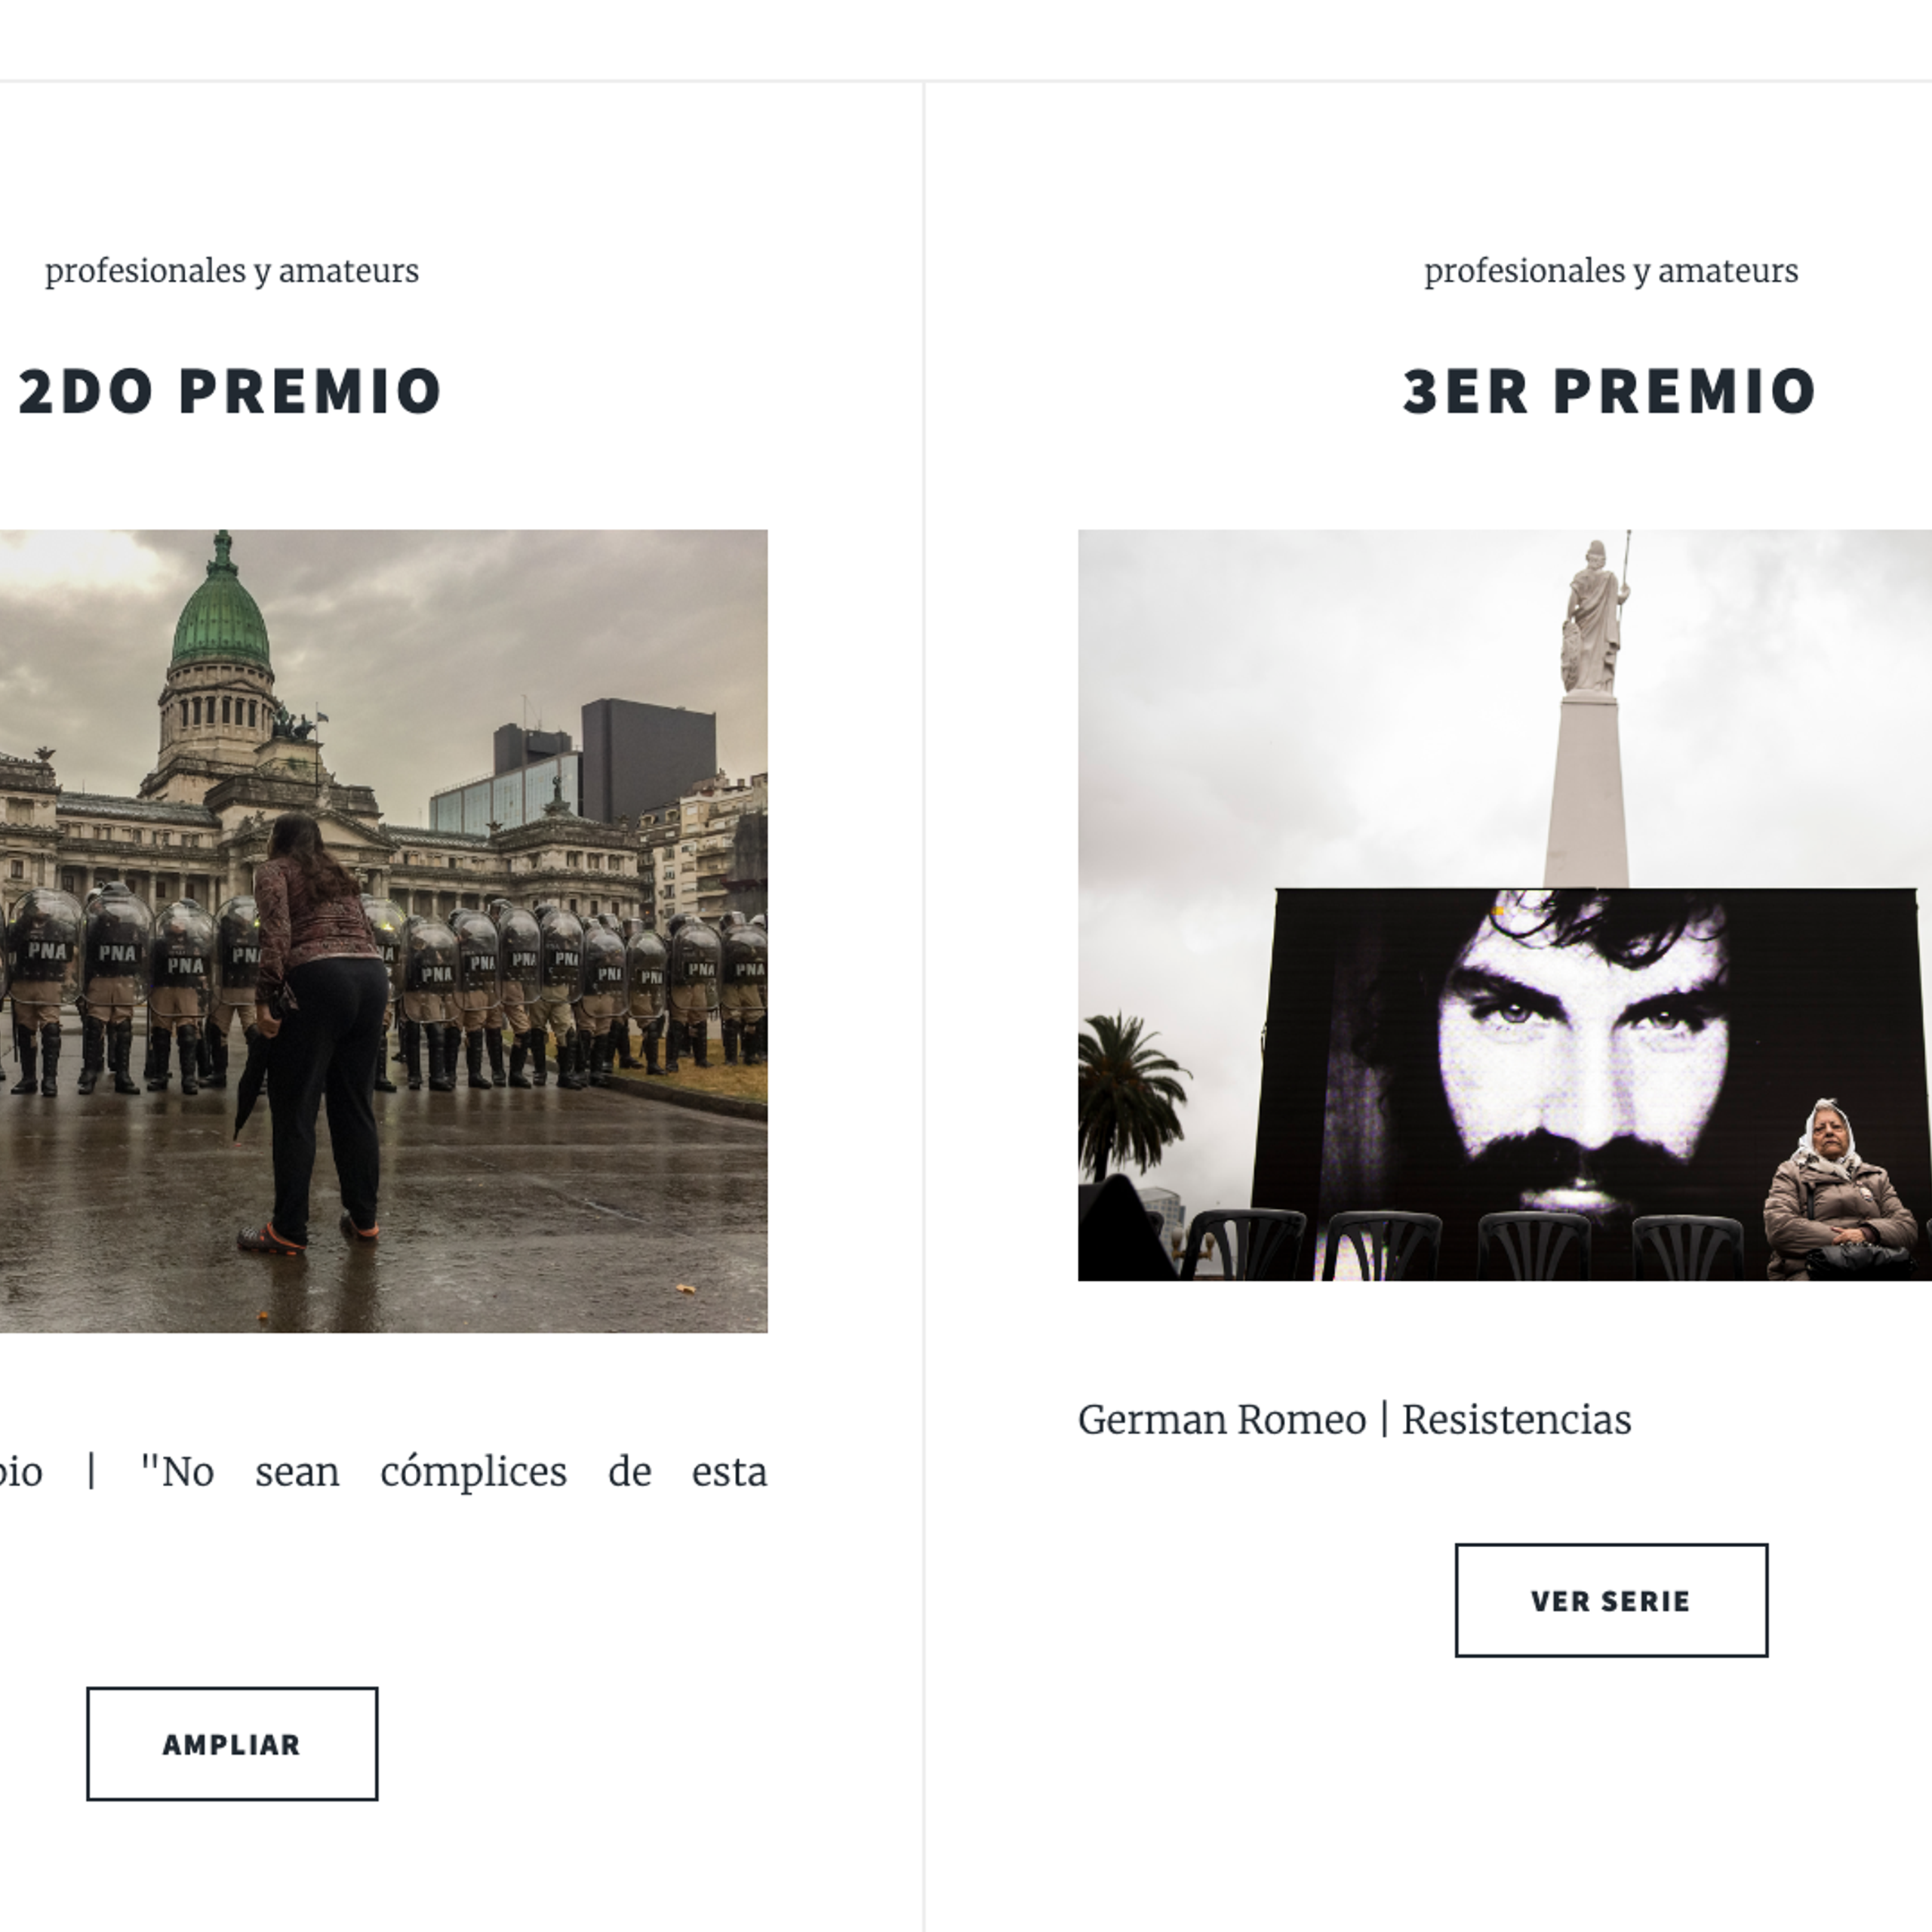Click the AMPLIAR button
The image size is (1932, 1932).
(232, 1744)
